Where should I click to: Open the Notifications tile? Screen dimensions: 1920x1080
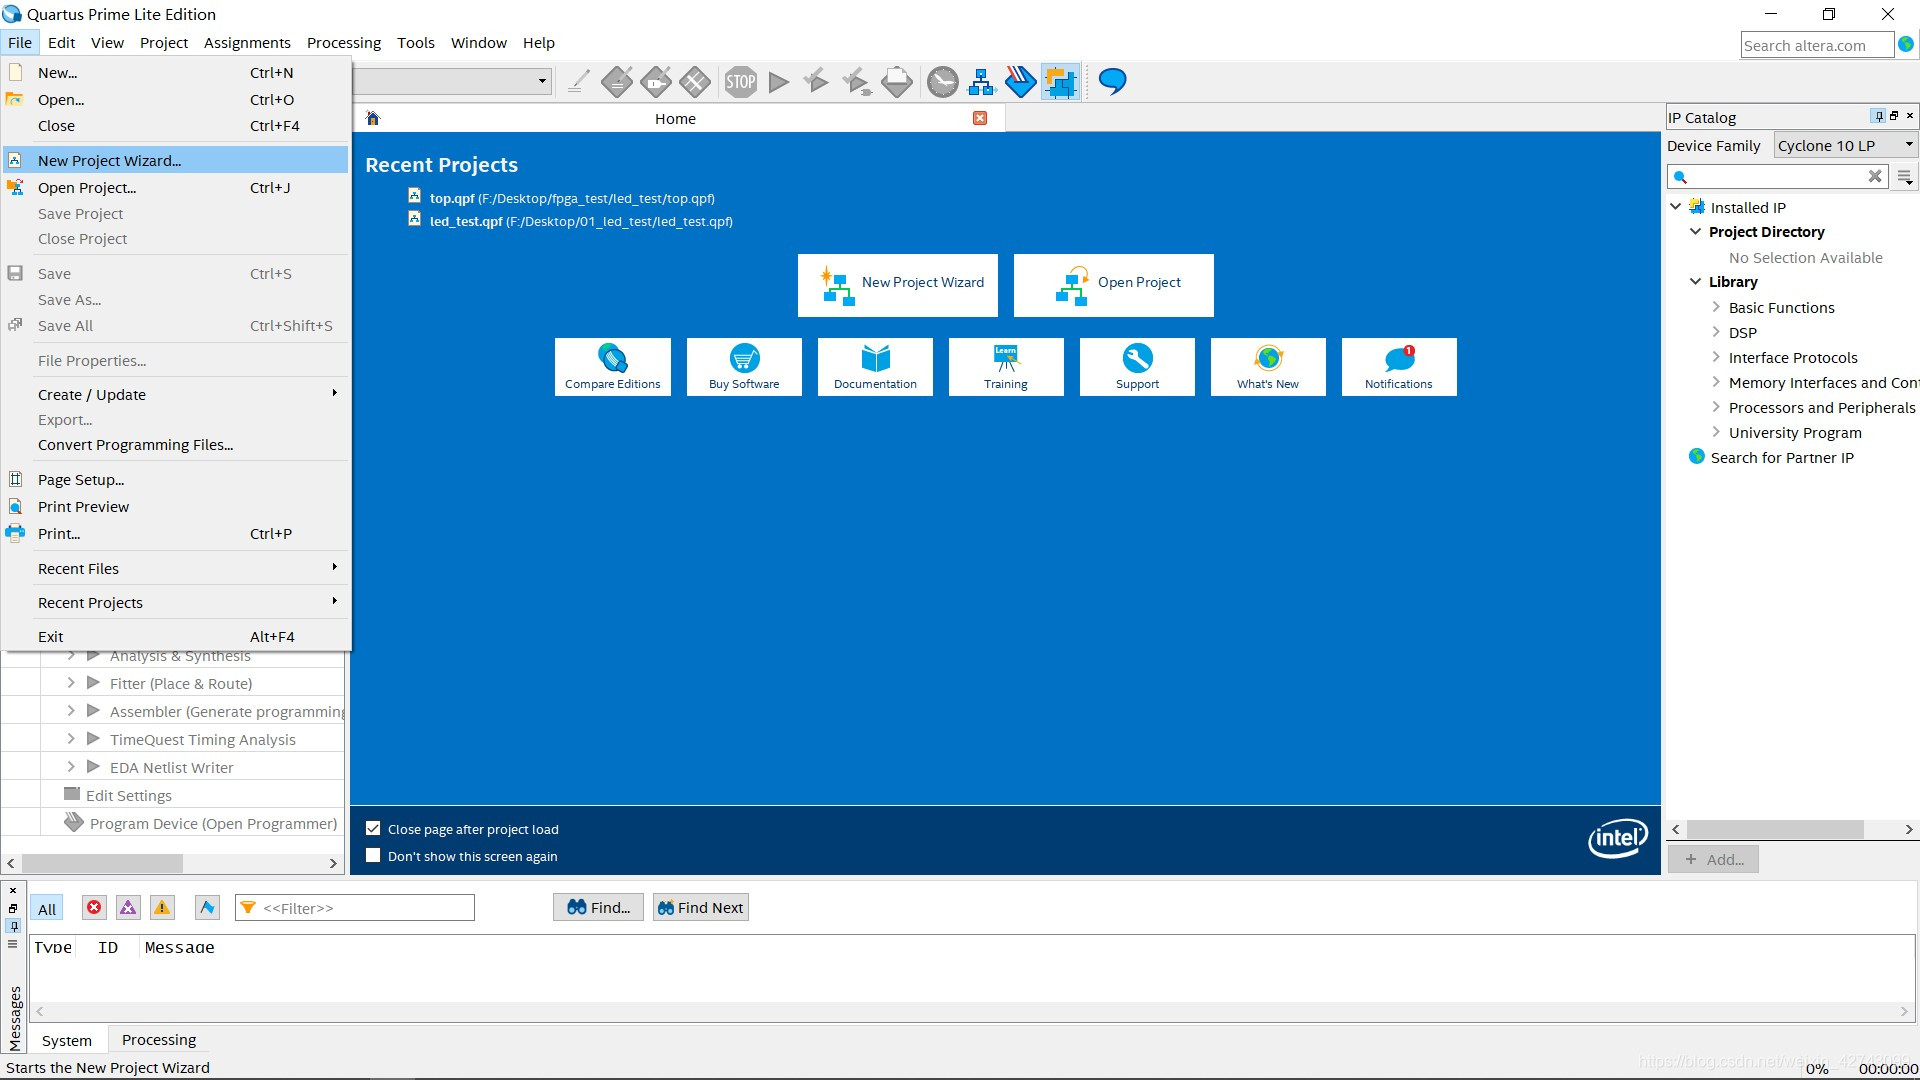pos(1398,367)
